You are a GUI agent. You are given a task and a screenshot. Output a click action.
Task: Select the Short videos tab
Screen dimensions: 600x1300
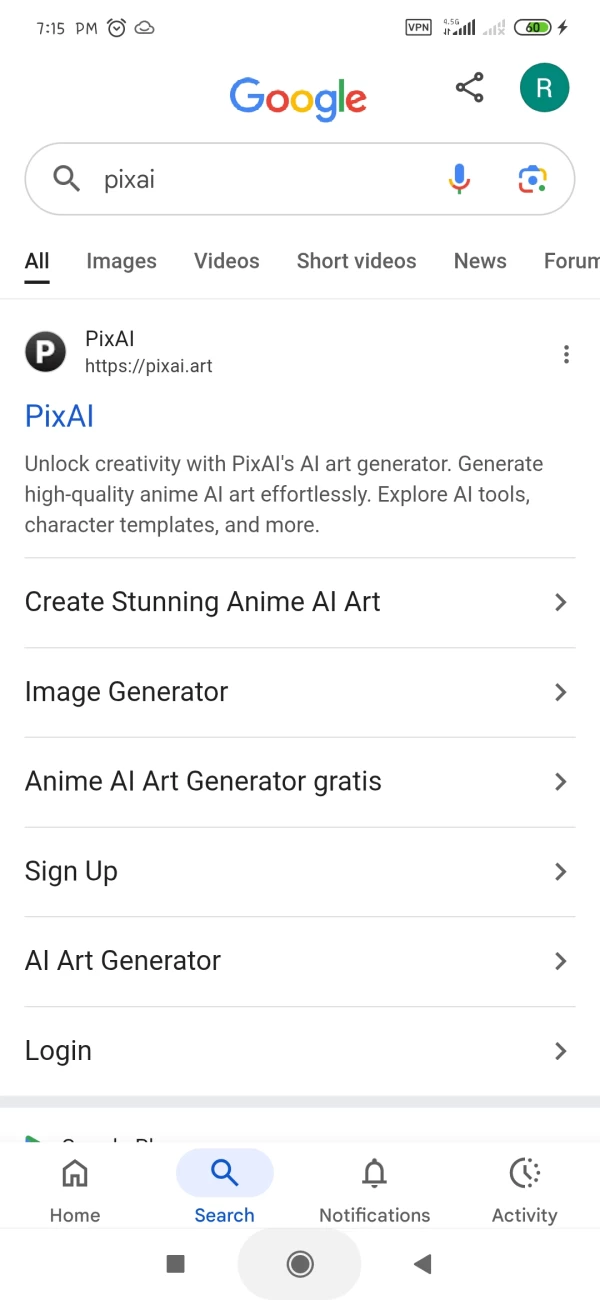356,261
